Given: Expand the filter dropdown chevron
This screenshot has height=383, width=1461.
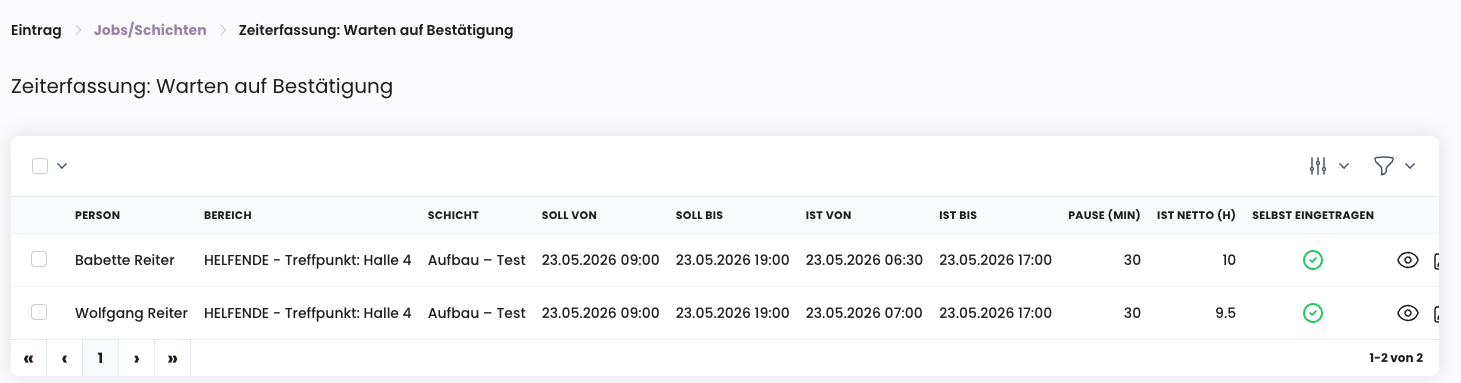Looking at the screenshot, I should click(x=1410, y=166).
